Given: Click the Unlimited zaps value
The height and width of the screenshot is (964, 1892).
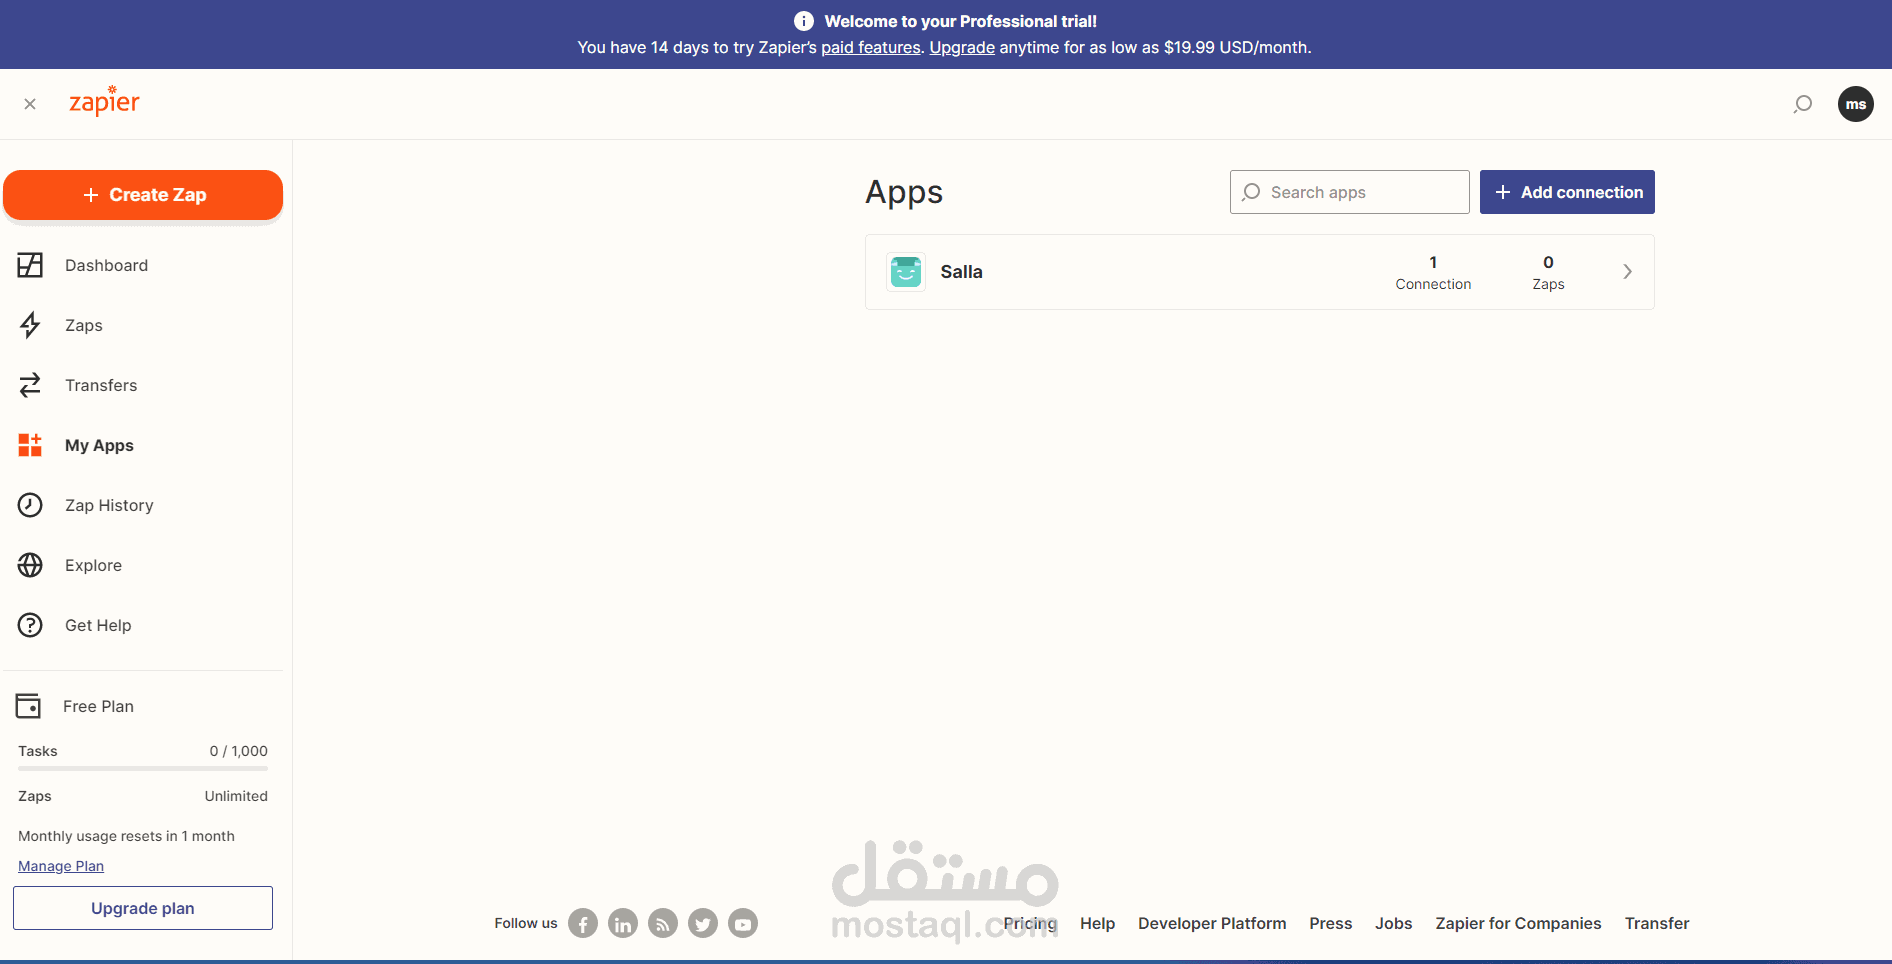Looking at the screenshot, I should pyautogui.click(x=236, y=796).
